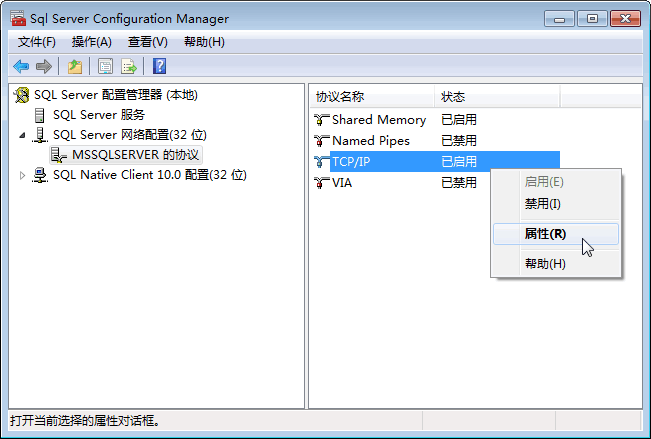The width and height of the screenshot is (651, 439).
Task: Select the Named Pipes protocol row
Action: tap(436, 141)
